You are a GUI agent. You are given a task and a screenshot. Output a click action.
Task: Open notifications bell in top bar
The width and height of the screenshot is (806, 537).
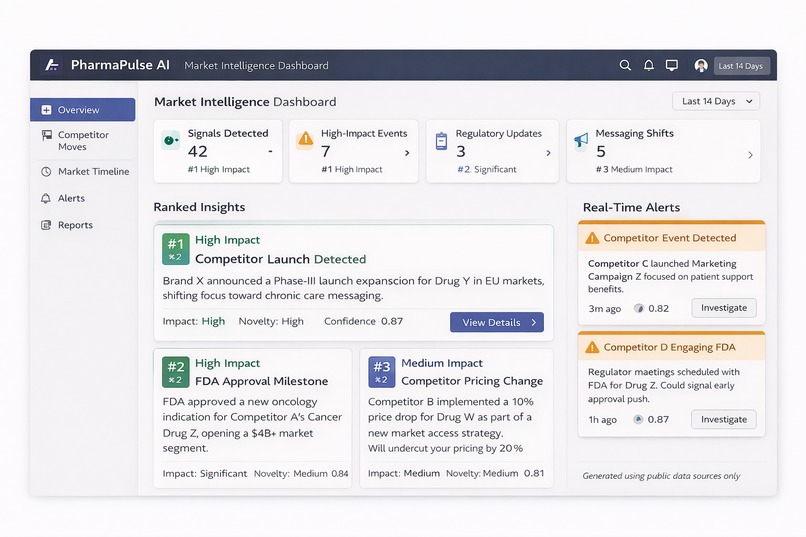[x=649, y=65]
